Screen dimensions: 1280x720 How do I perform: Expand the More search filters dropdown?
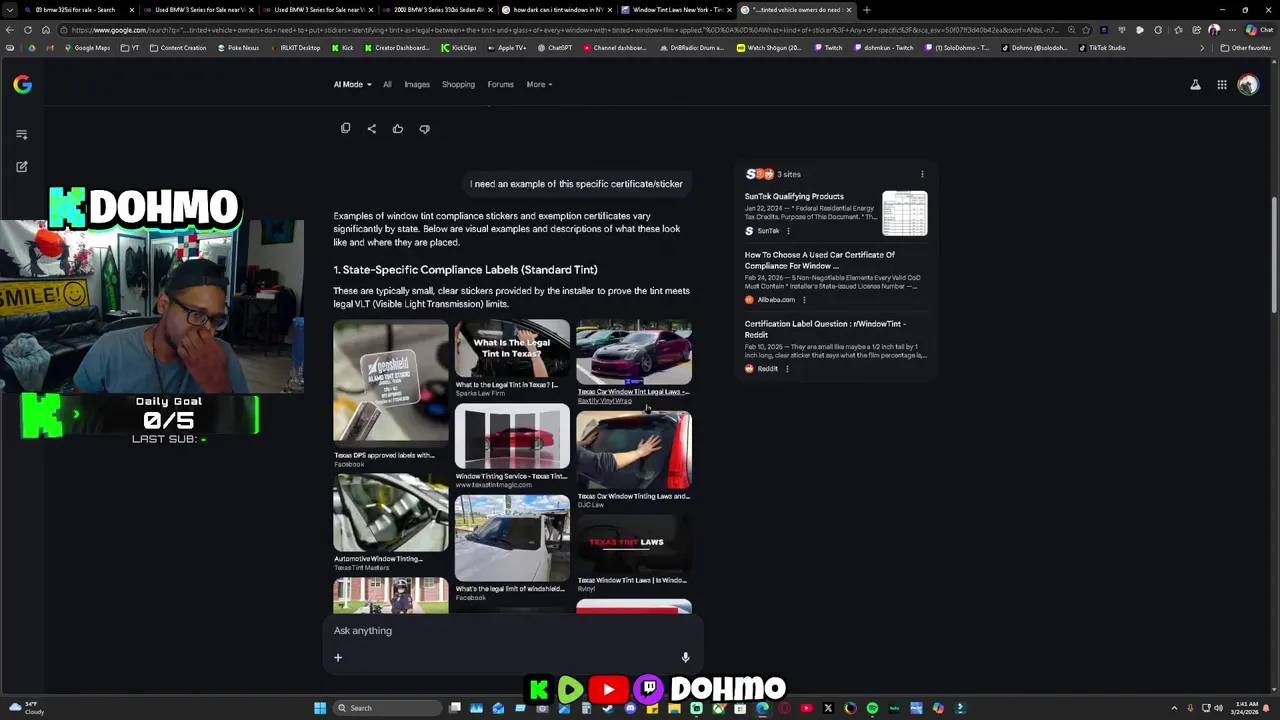pyautogui.click(x=539, y=85)
